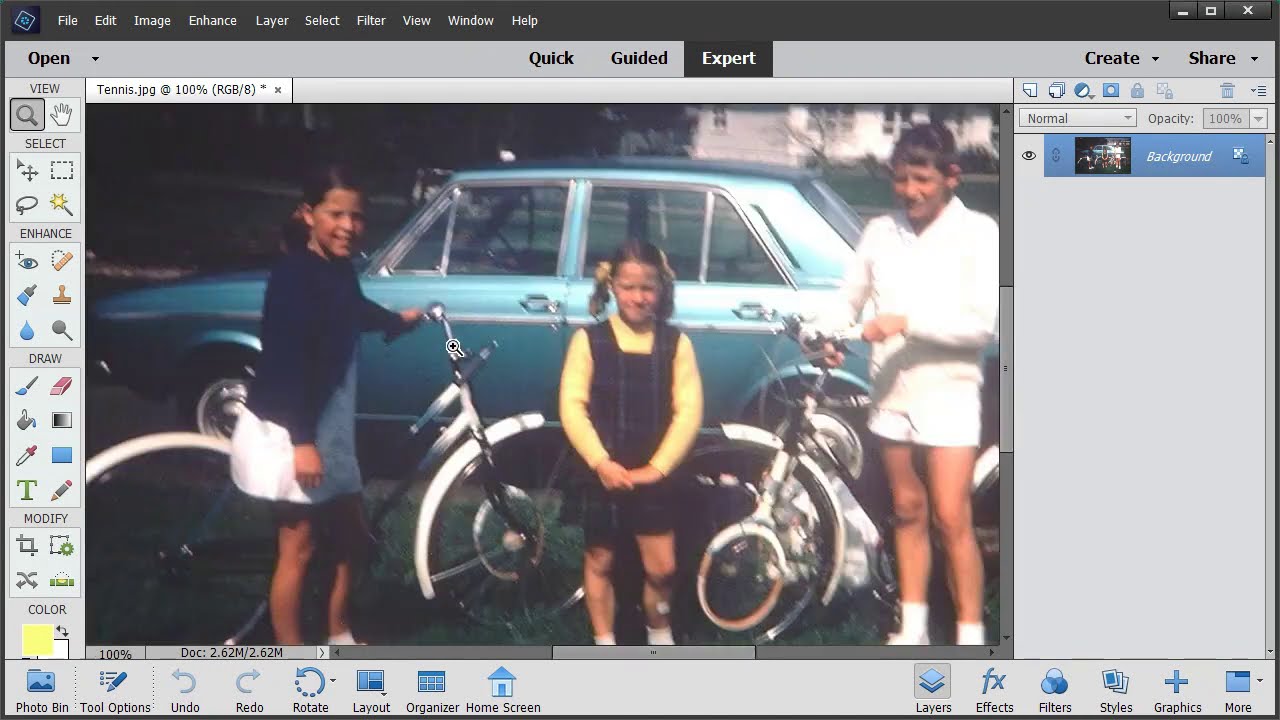Click the Opacity 100% value field
1280x720 pixels.
click(1225, 118)
